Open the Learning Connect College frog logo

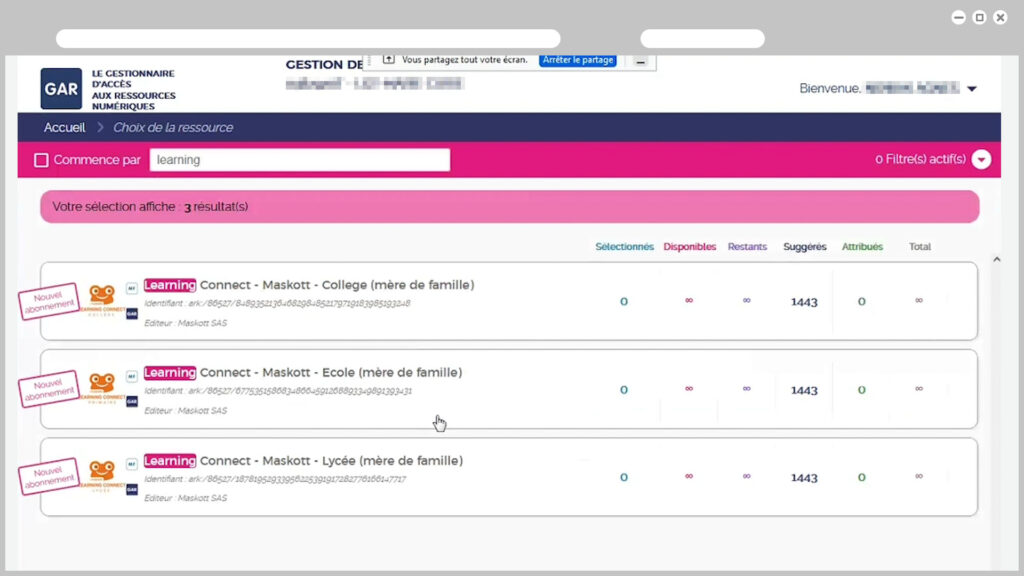click(x=102, y=300)
